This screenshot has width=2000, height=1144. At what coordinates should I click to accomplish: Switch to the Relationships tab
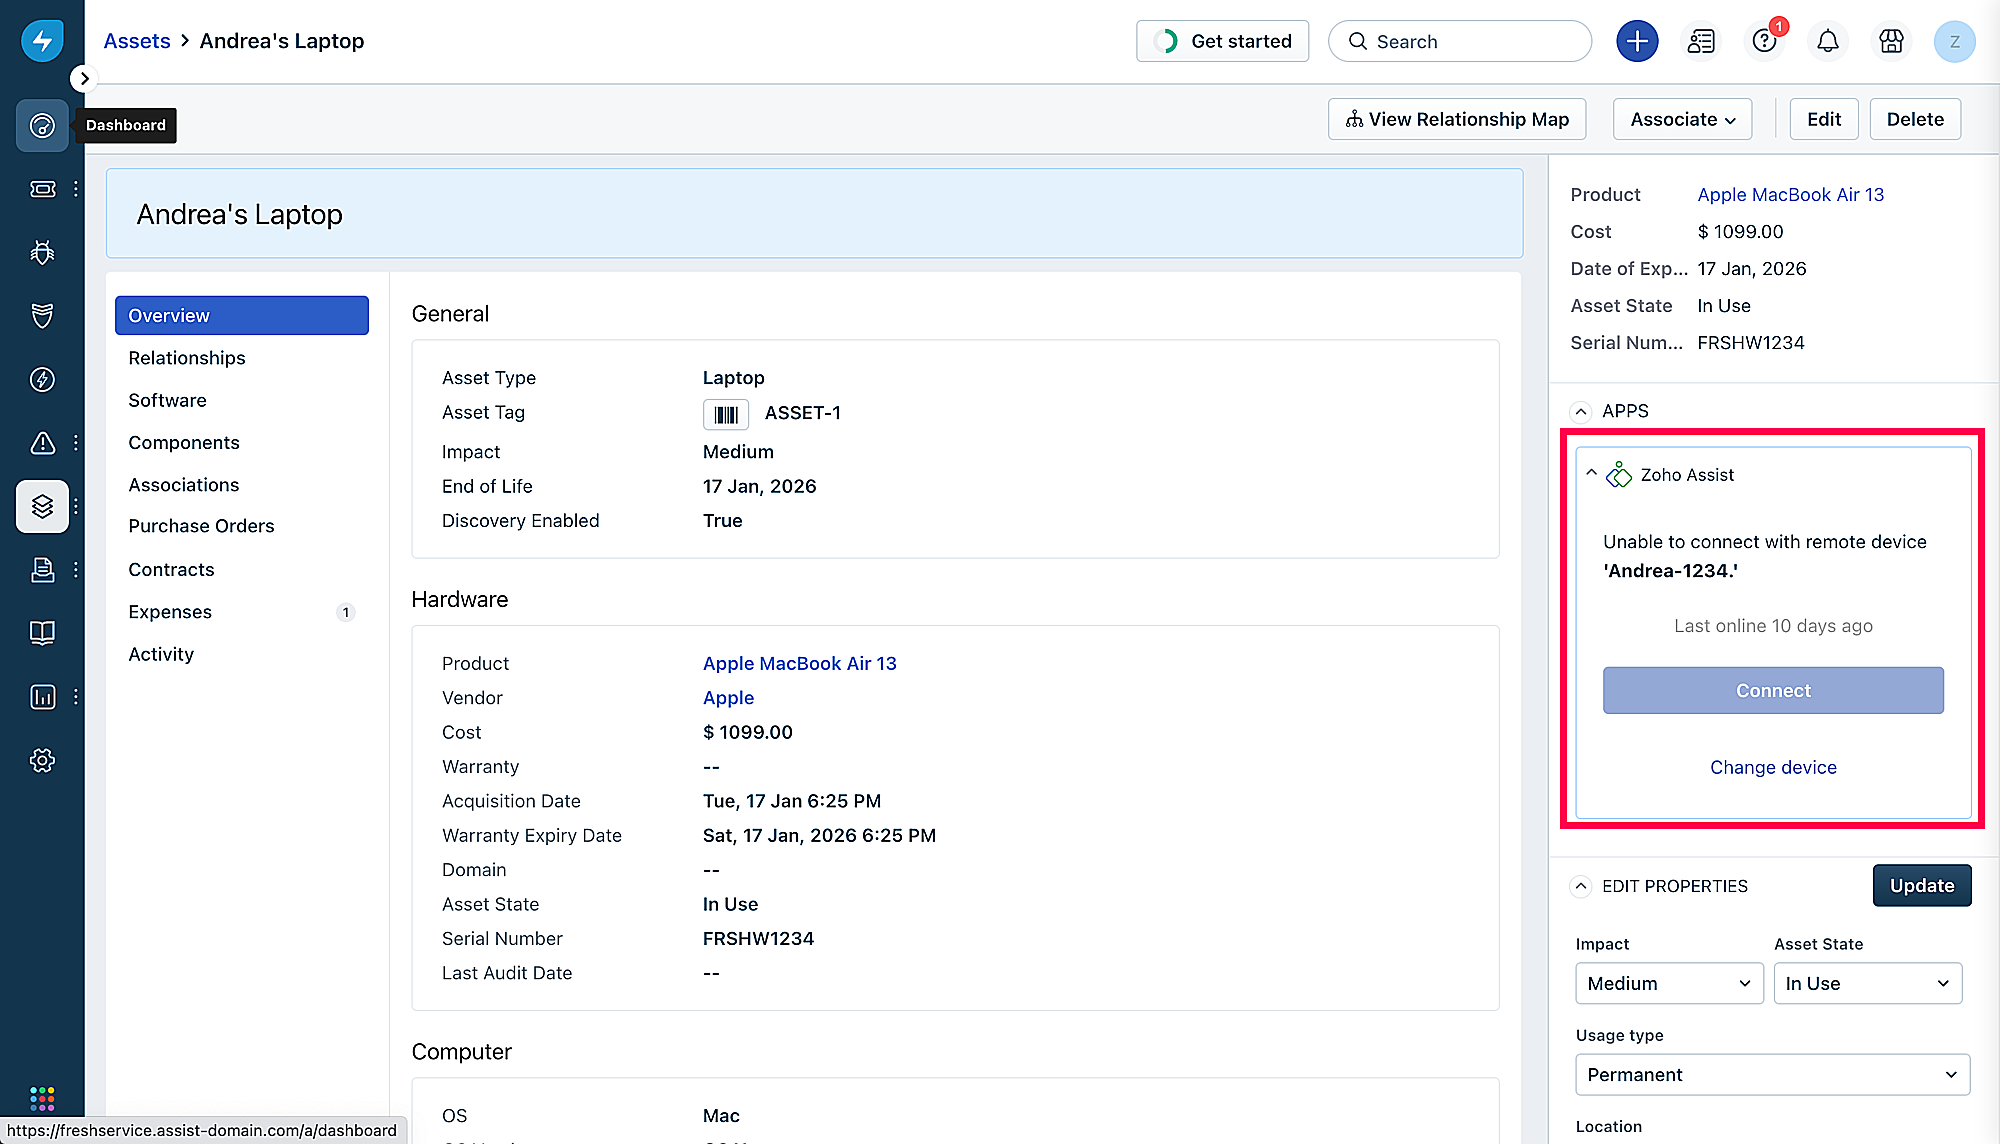click(x=187, y=358)
